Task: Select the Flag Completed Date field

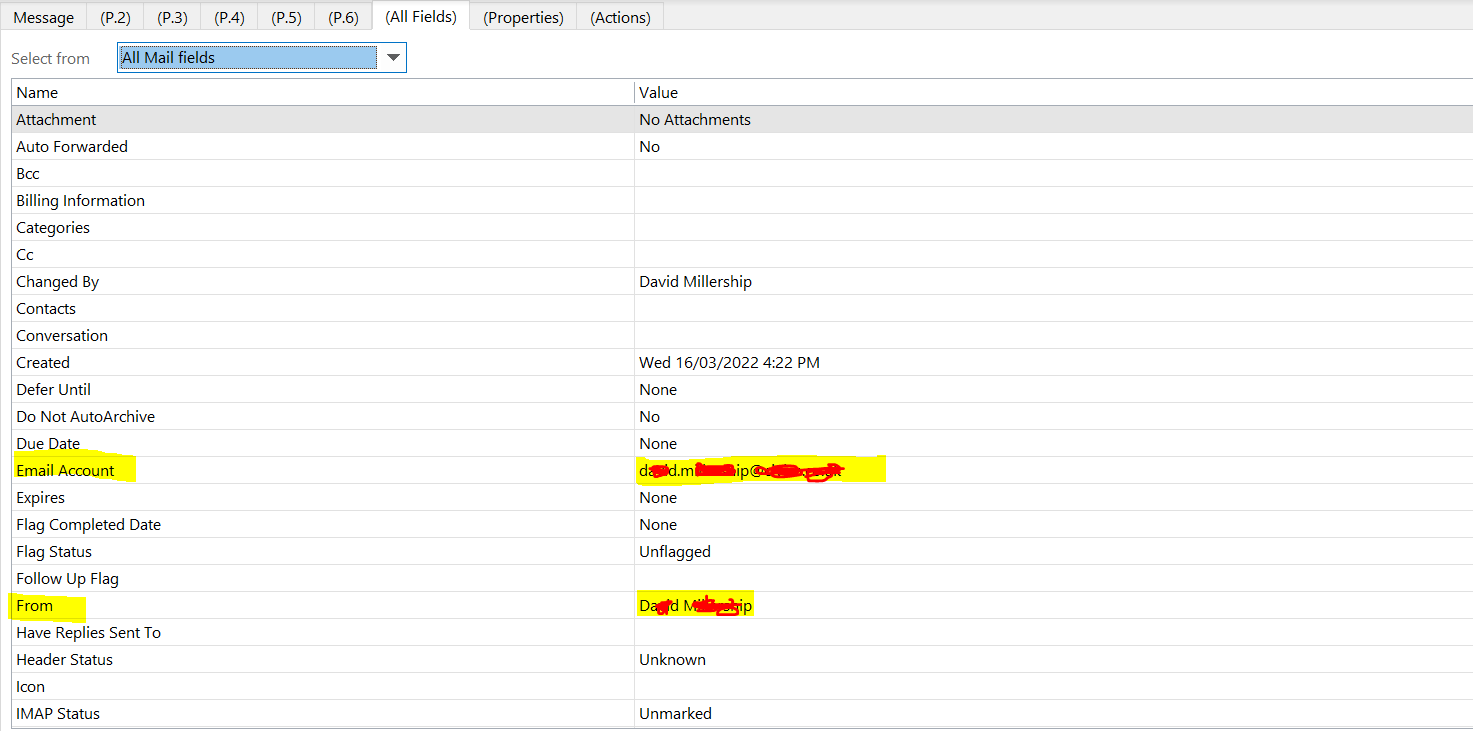Action: click(88, 524)
